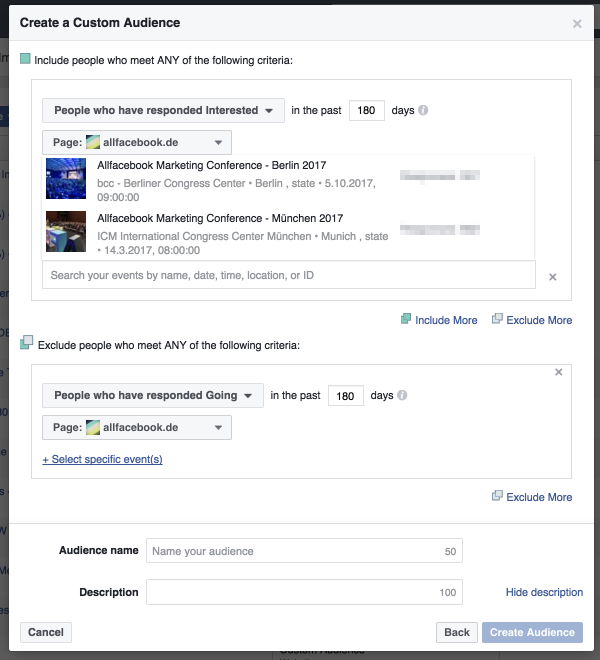Screen dimensions: 600x660
Task: Click the Exclude criteria section icon
Action: pyautogui.click(x=26, y=342)
